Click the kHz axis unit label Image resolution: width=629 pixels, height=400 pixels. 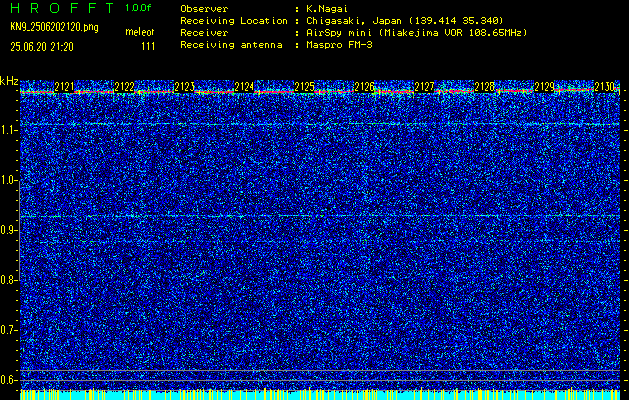coord(9,82)
